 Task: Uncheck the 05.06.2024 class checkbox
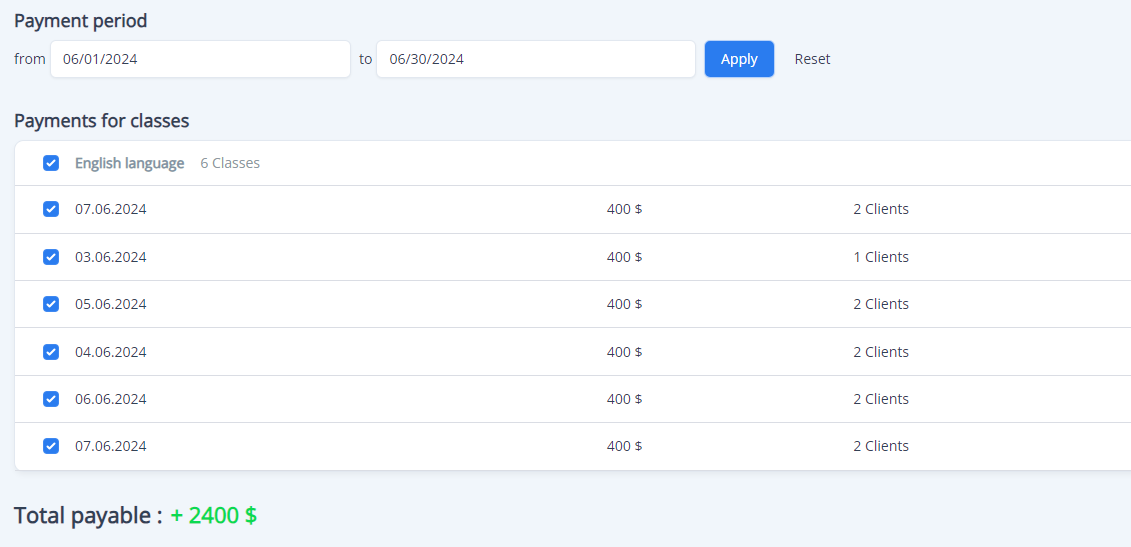click(50, 304)
